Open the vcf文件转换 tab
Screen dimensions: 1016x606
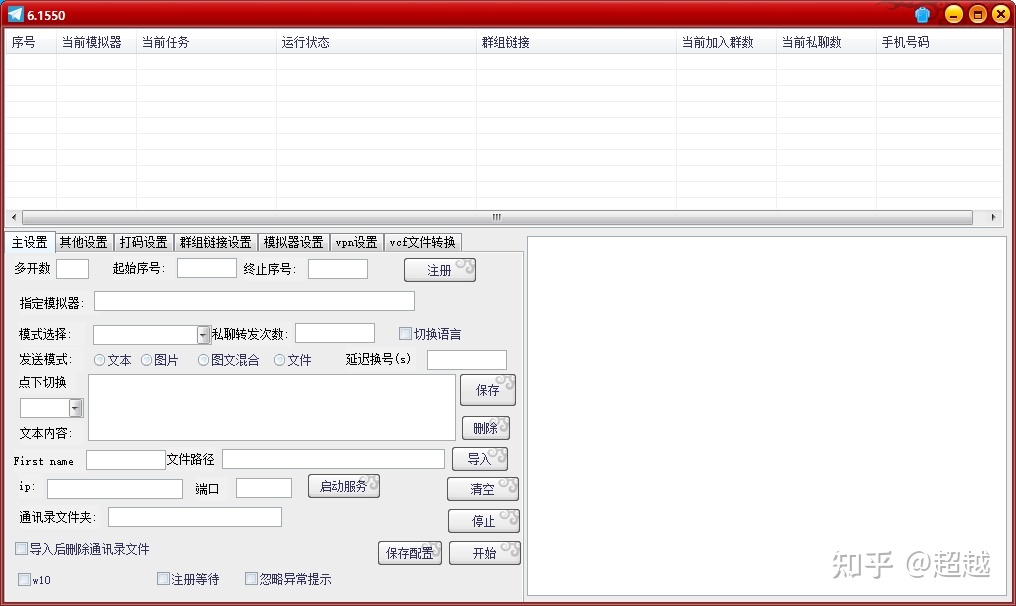pos(422,242)
